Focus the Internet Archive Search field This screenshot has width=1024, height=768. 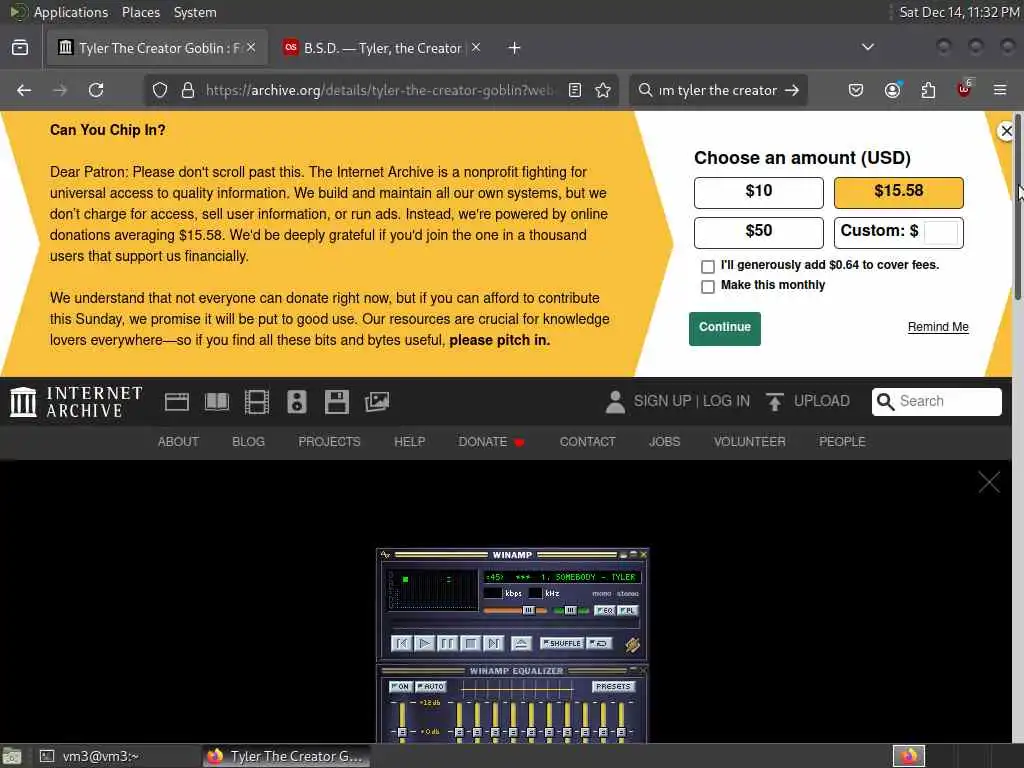936,401
